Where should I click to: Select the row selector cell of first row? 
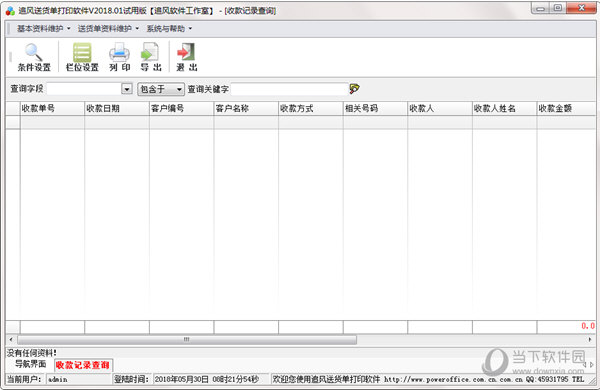tap(13, 122)
